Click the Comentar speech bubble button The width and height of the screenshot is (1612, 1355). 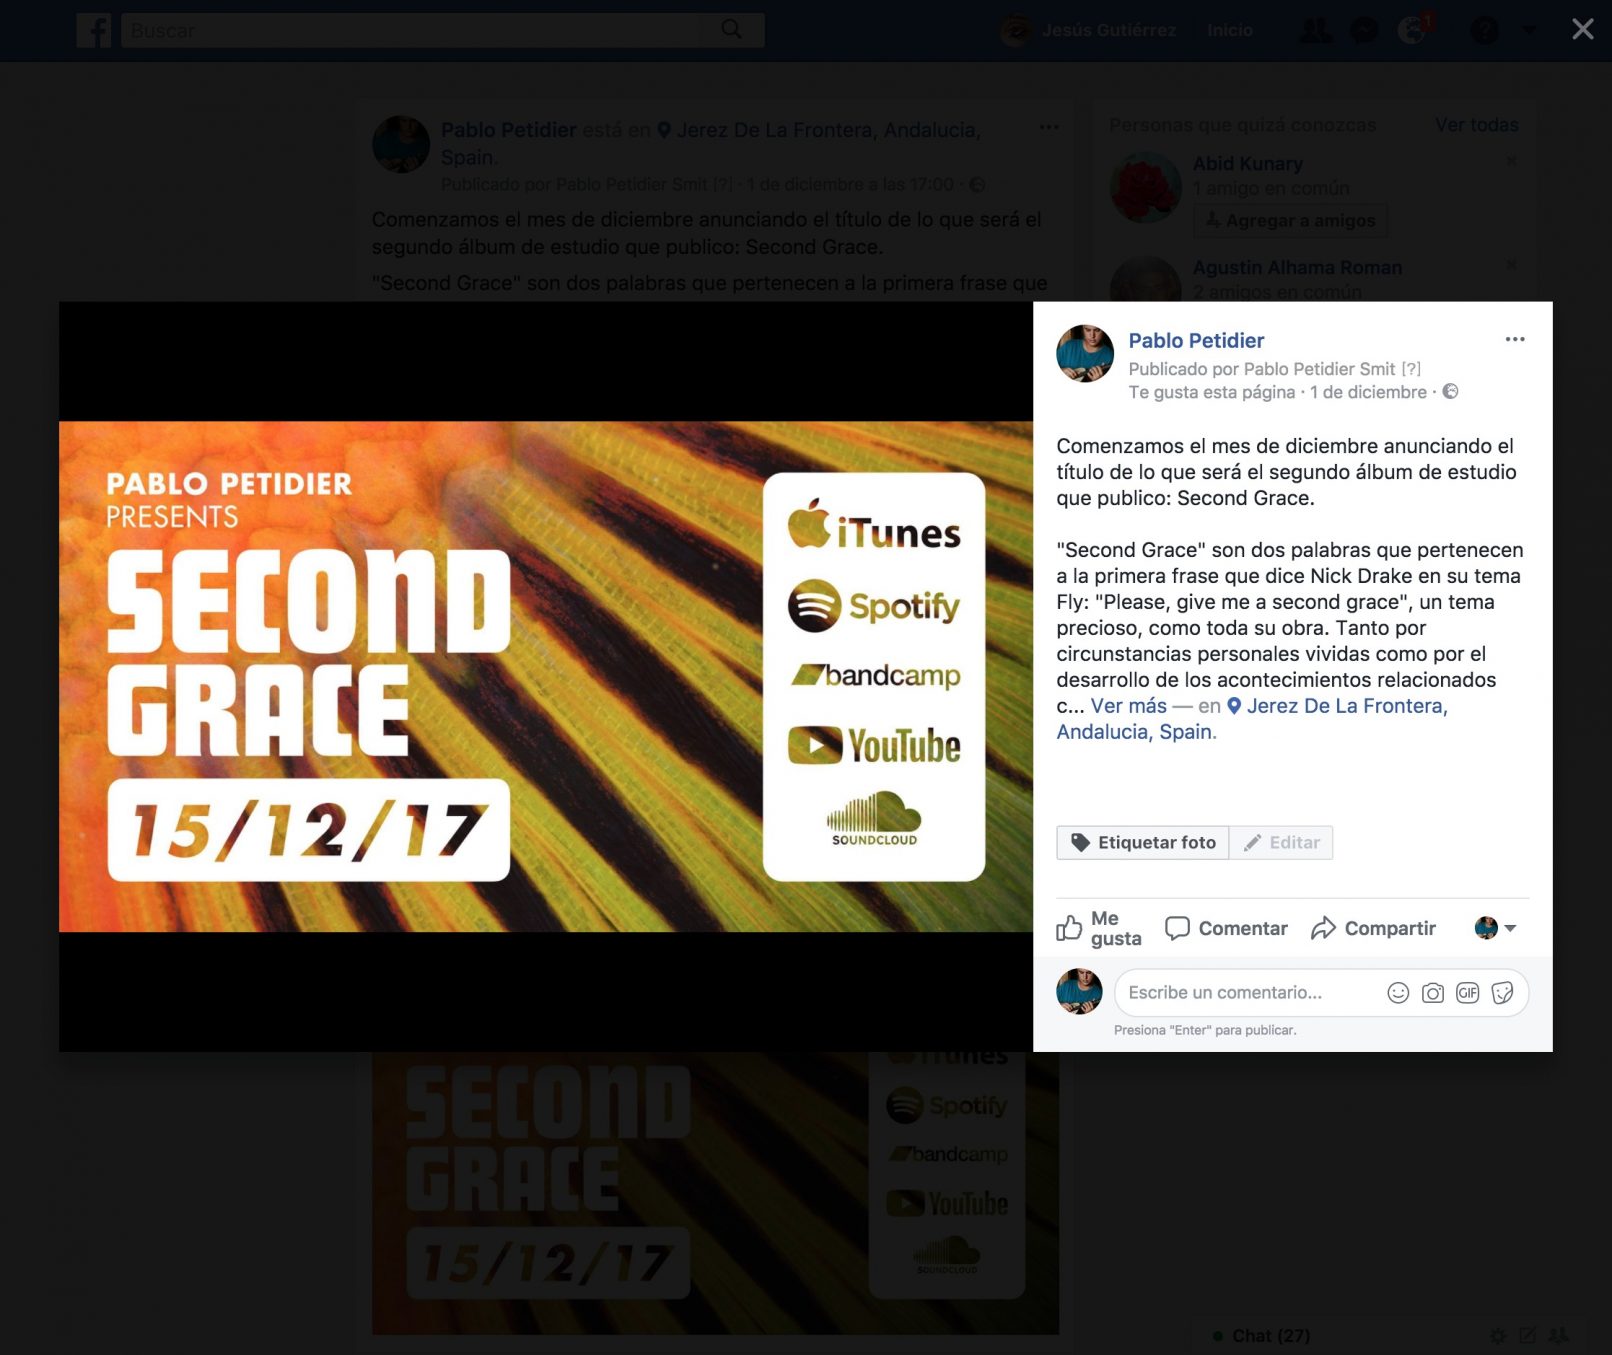[x=1227, y=928]
